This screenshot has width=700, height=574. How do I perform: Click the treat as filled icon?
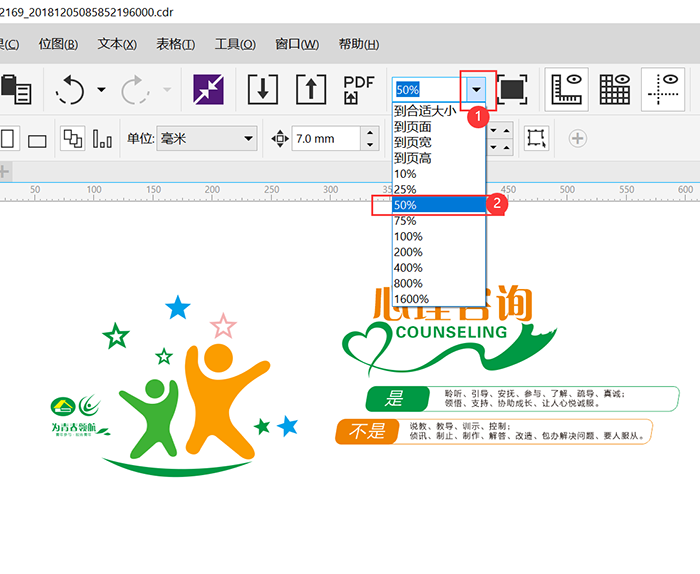click(536, 138)
